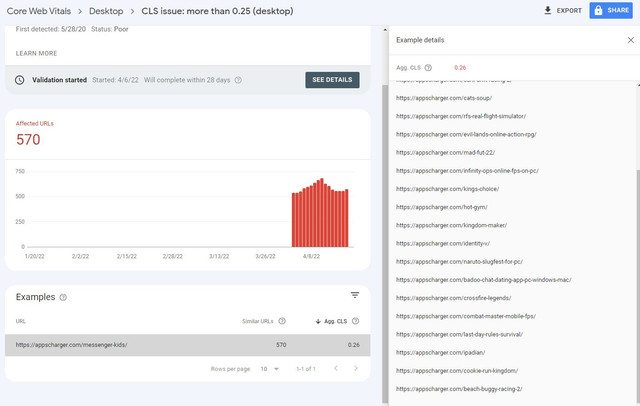Click the kings-choice URL

(x=447, y=189)
